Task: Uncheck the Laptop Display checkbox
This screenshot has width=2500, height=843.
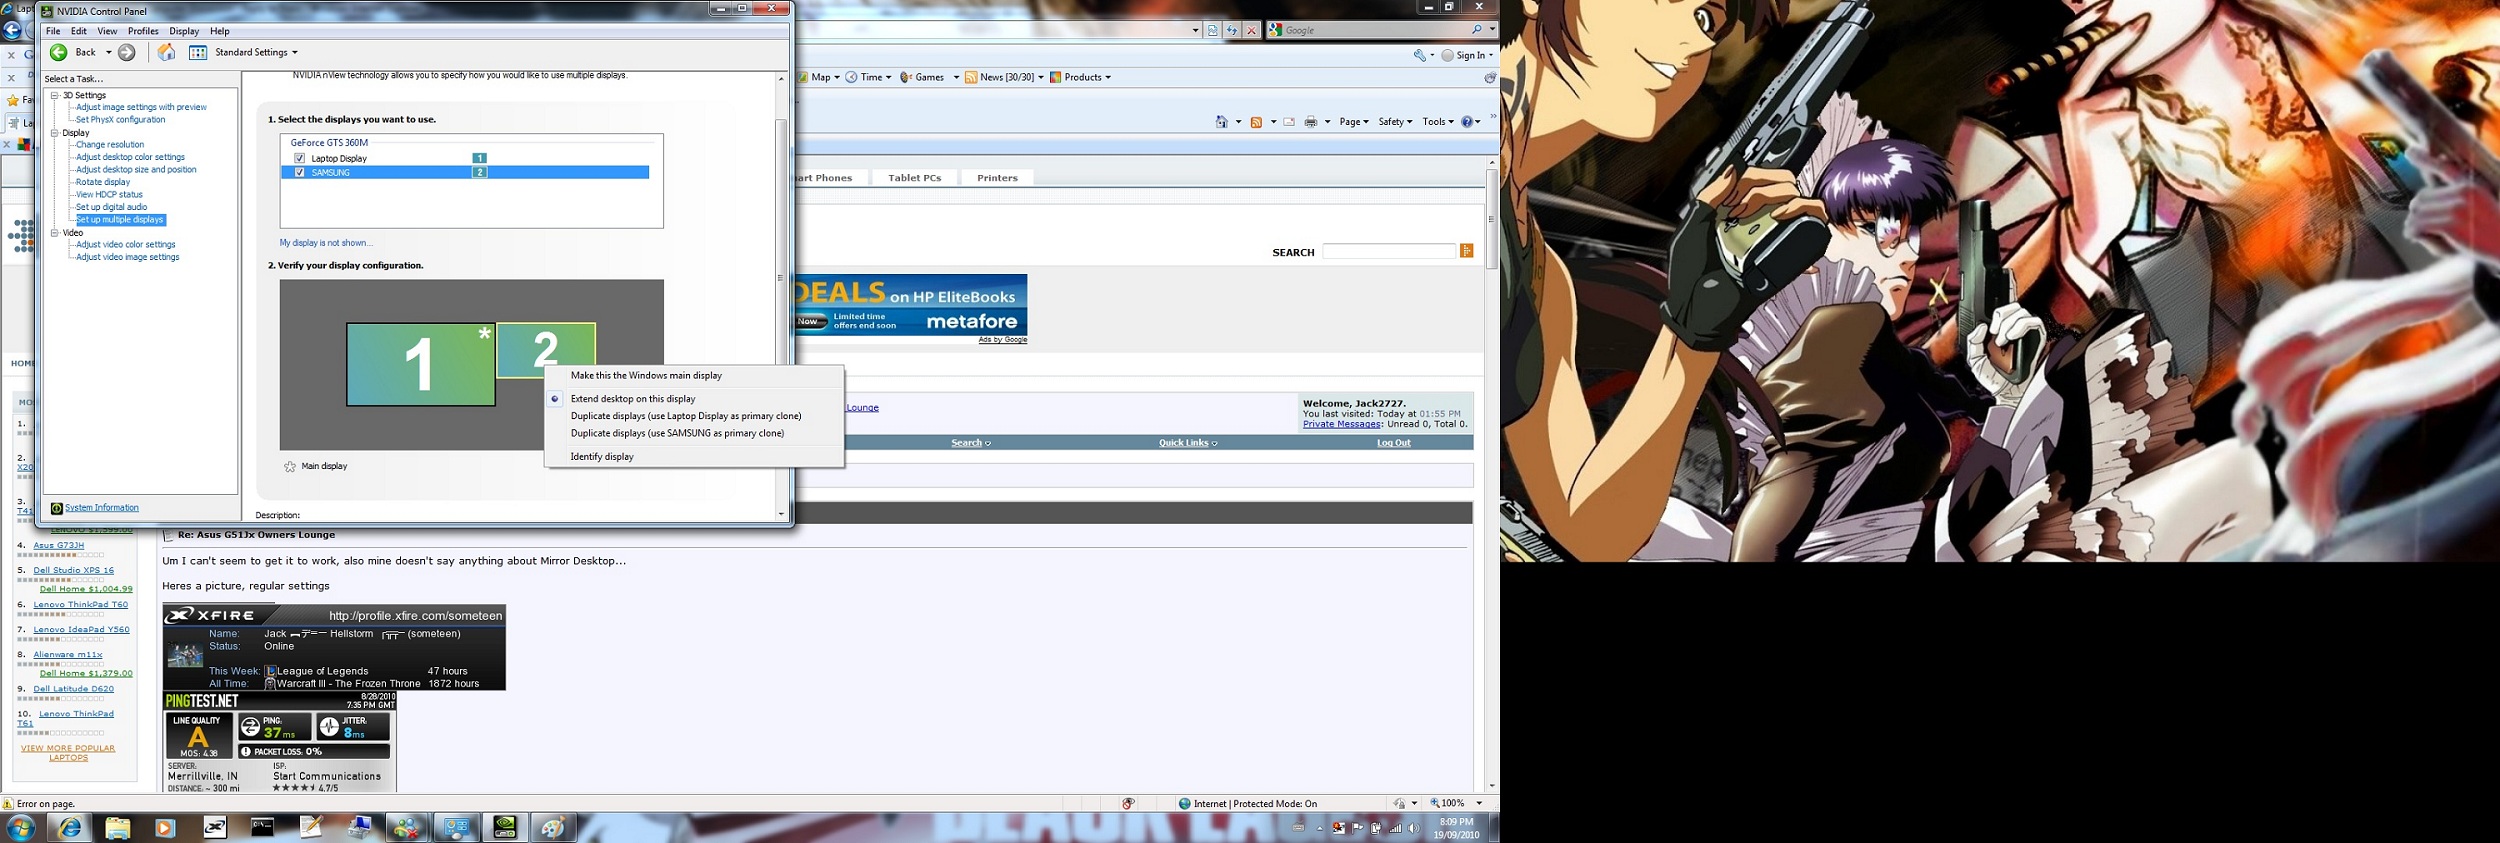Action: tap(299, 158)
